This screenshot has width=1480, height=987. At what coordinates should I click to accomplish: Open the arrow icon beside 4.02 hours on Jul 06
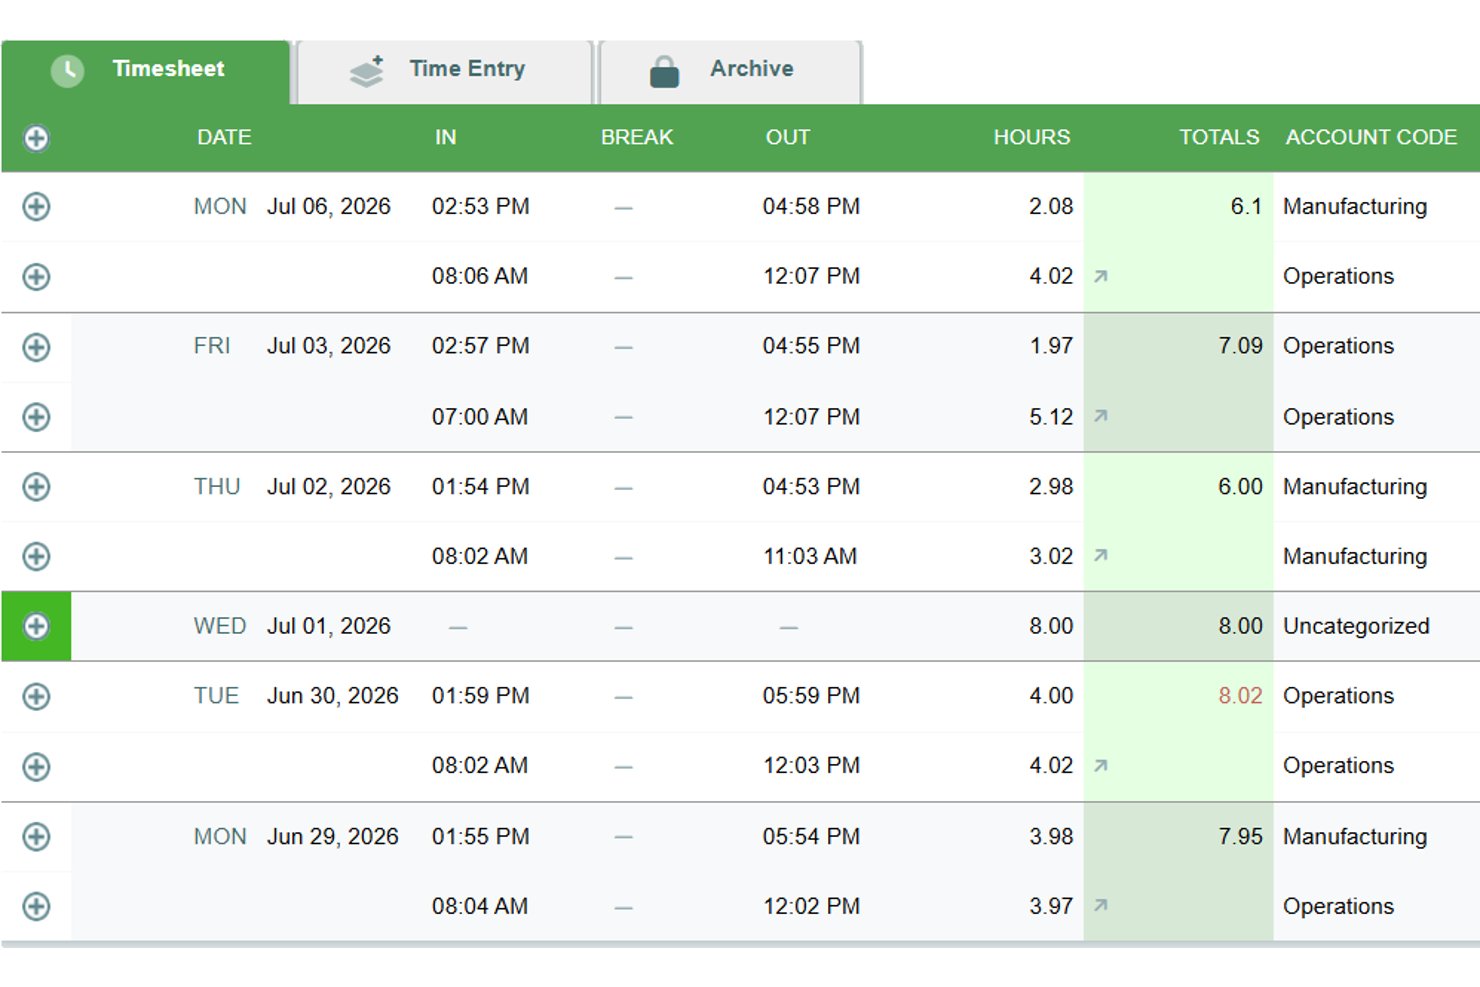[1100, 276]
